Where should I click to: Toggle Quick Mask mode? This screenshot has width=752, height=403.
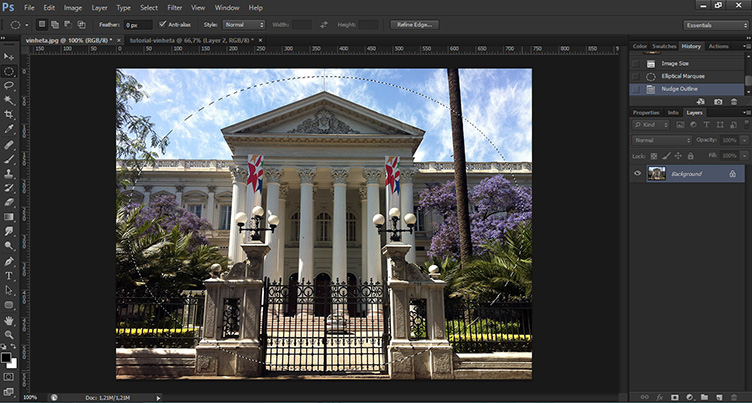point(9,376)
